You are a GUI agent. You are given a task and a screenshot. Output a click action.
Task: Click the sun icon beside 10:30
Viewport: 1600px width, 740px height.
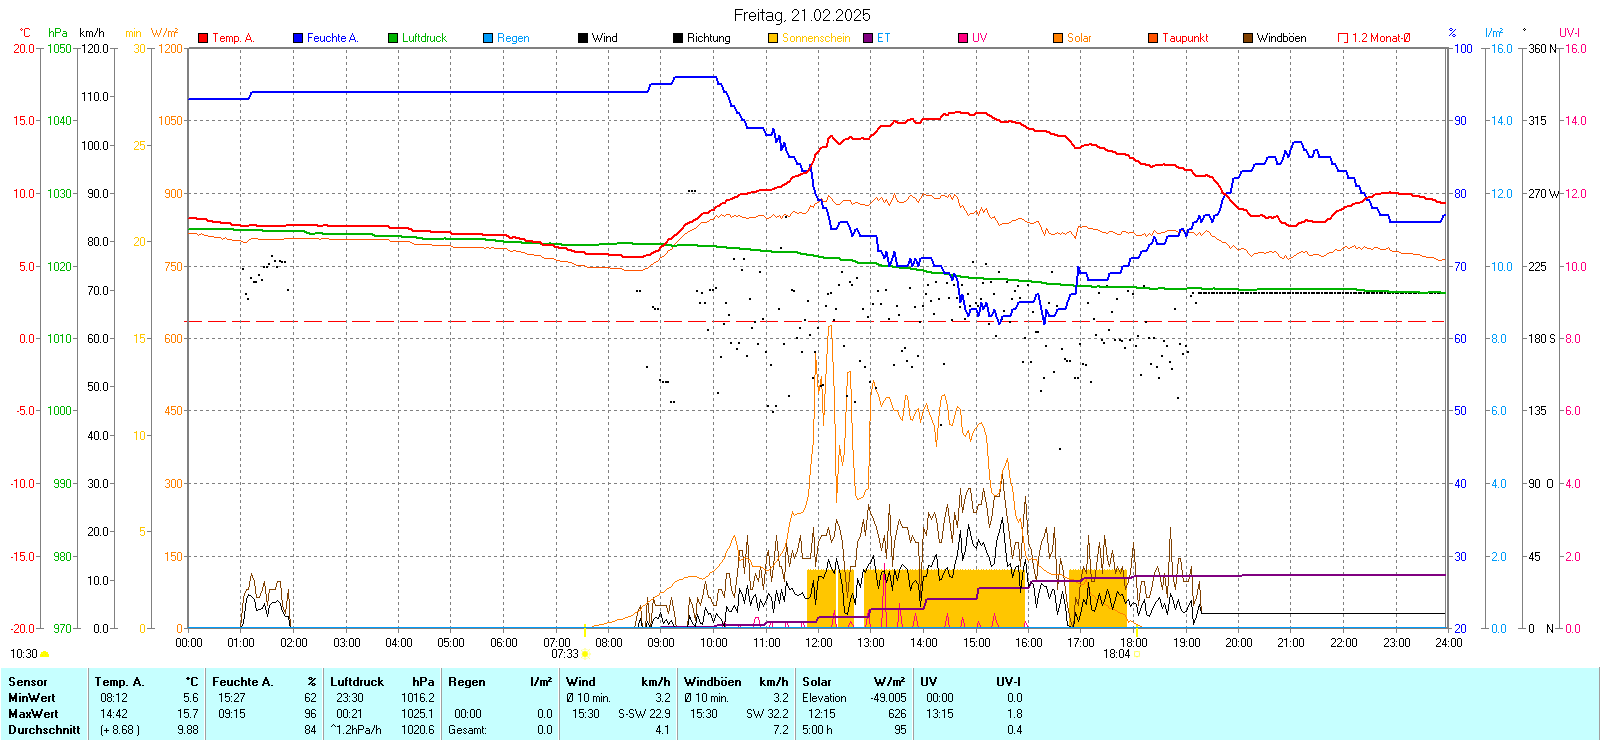pos(45,654)
